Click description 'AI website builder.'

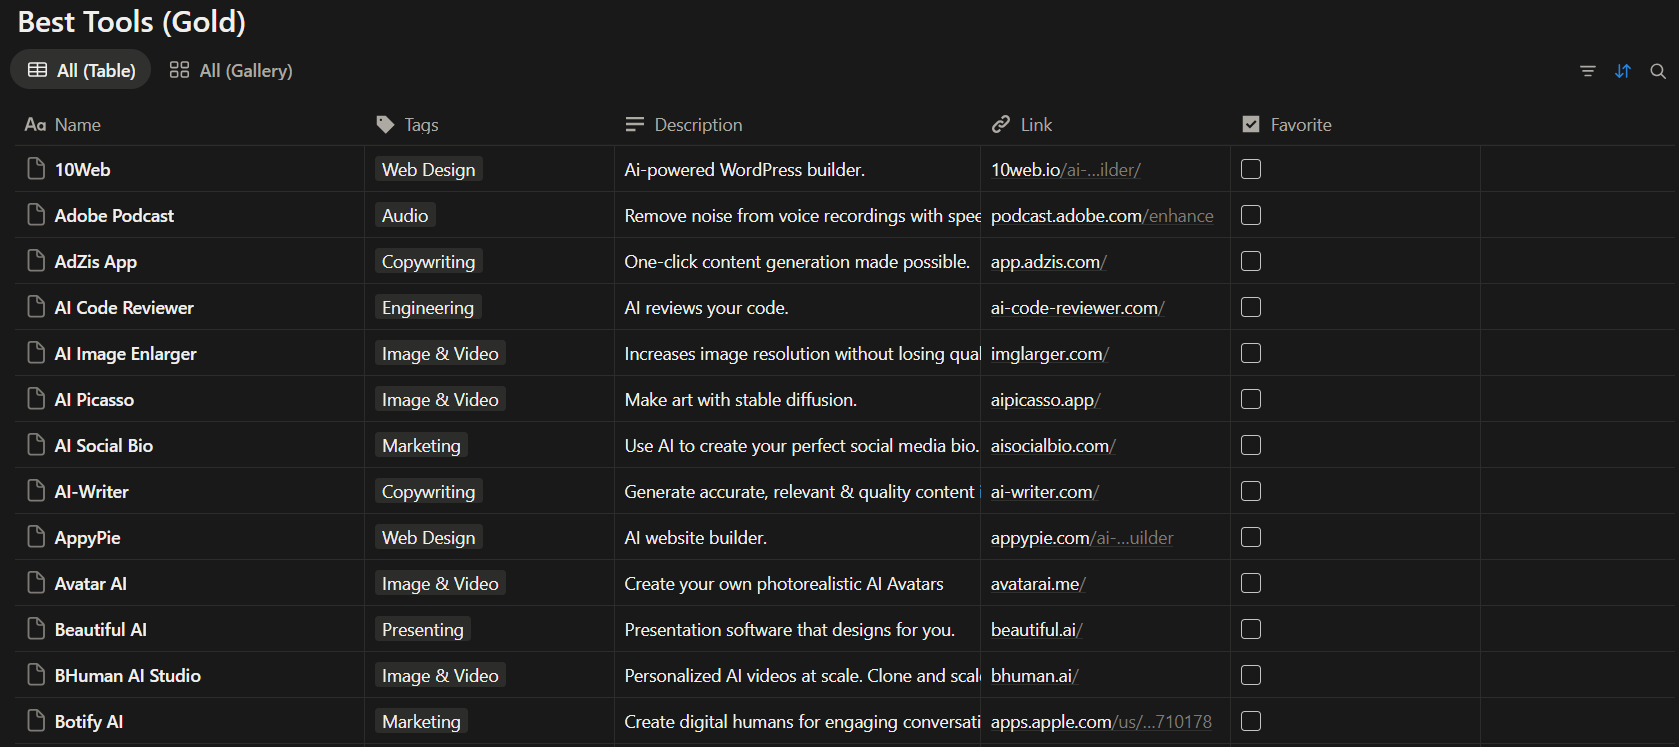tap(696, 538)
